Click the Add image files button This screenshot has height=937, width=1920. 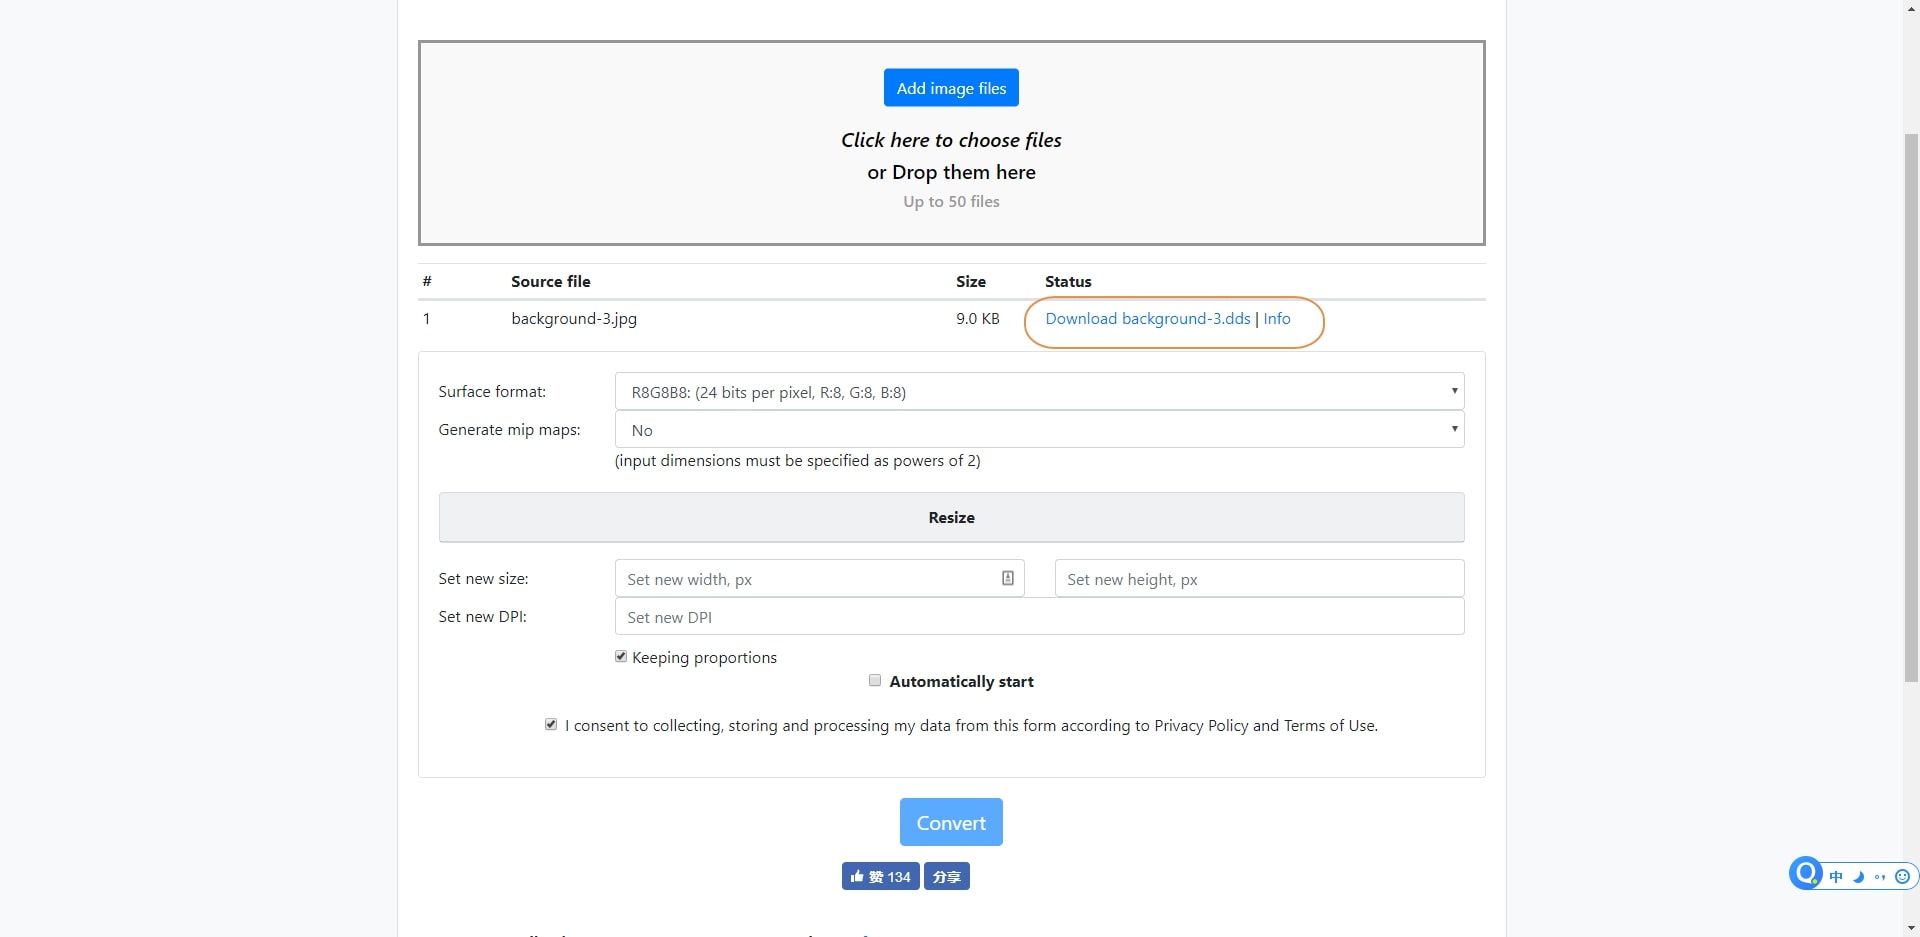point(951,88)
